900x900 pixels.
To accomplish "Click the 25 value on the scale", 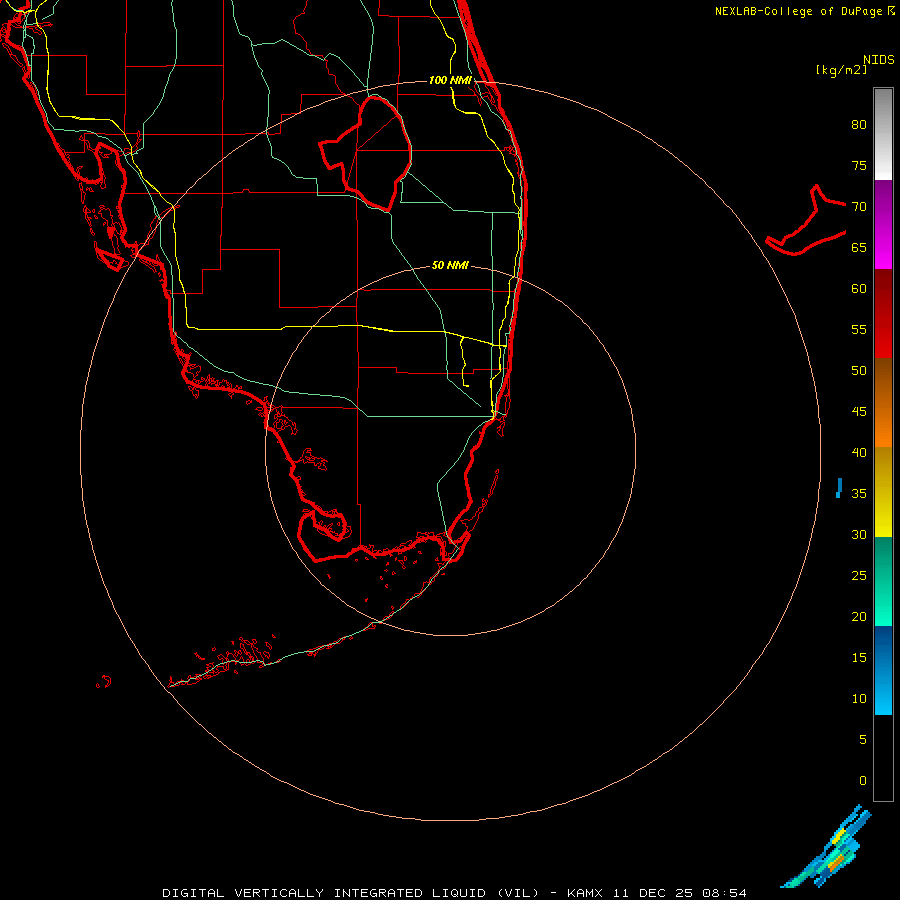I will click(859, 575).
